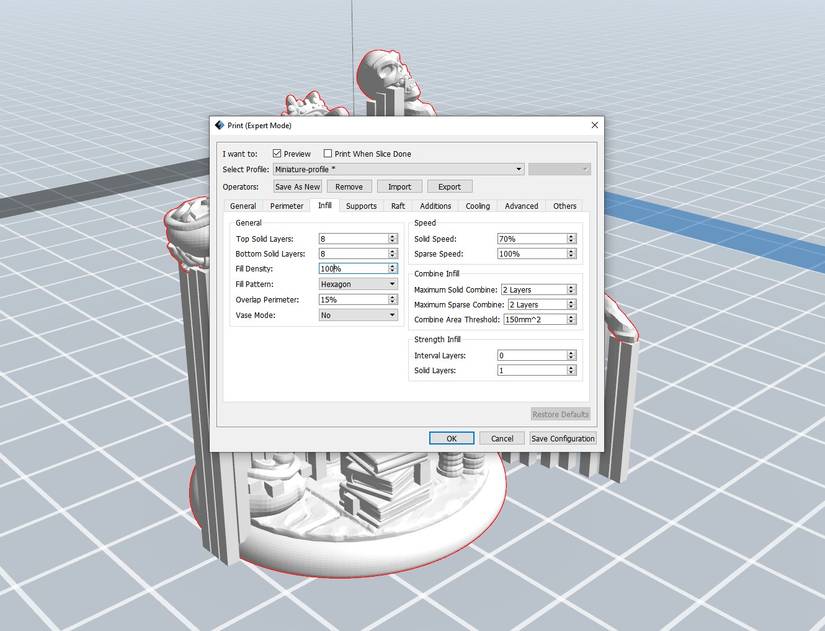825x631 pixels.
Task: Toggle the Preview checkbox
Action: pyautogui.click(x=277, y=154)
